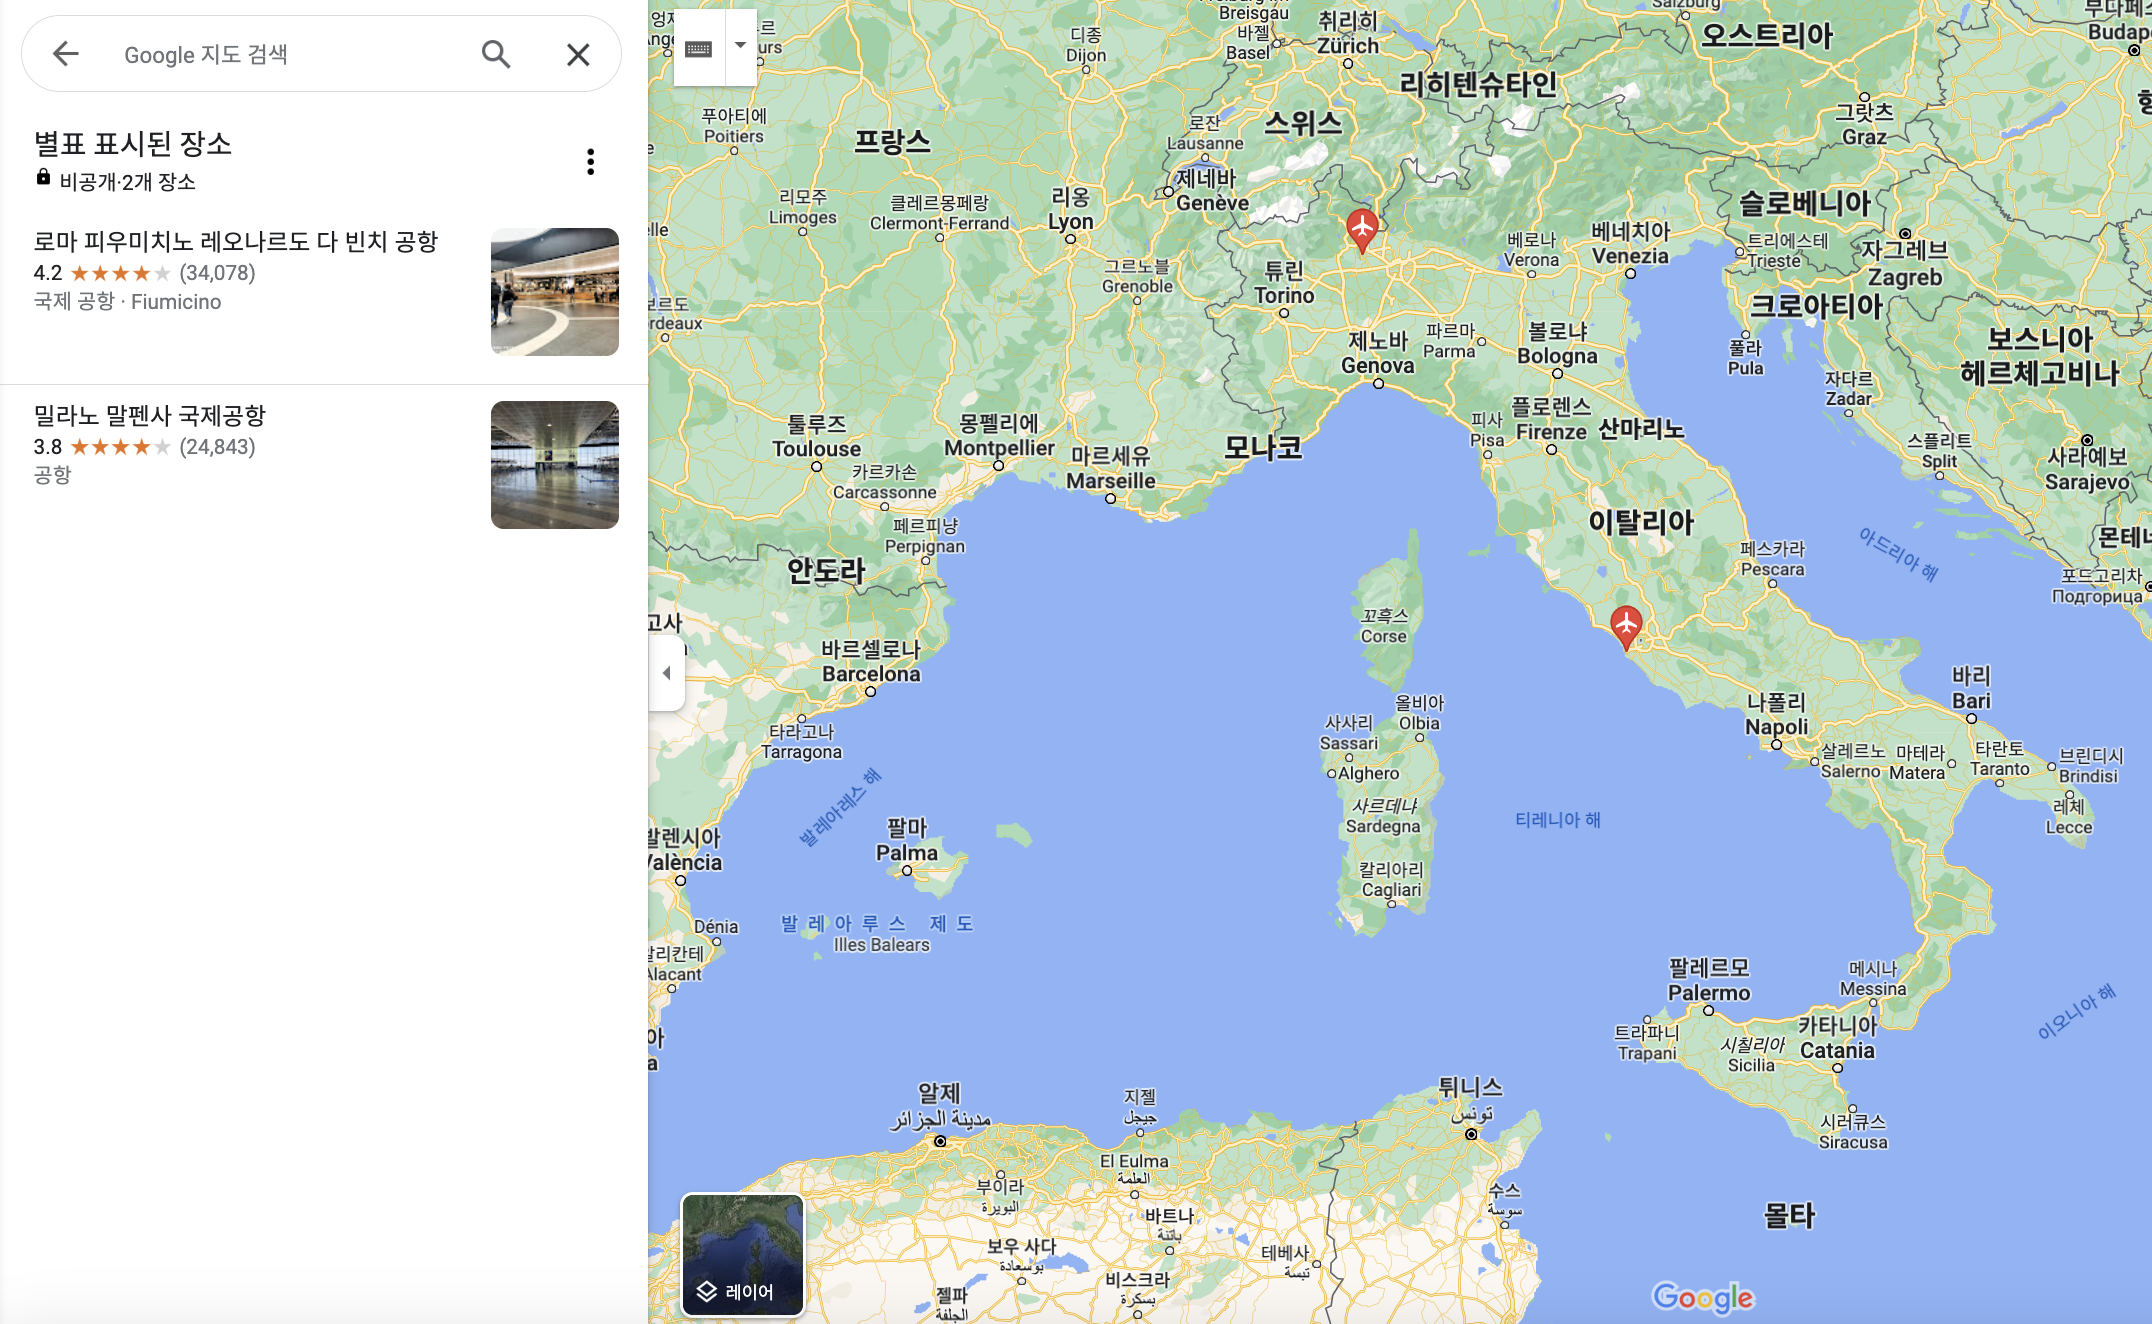2152x1324 pixels.
Task: Clear search with the X icon
Action: click(578, 54)
